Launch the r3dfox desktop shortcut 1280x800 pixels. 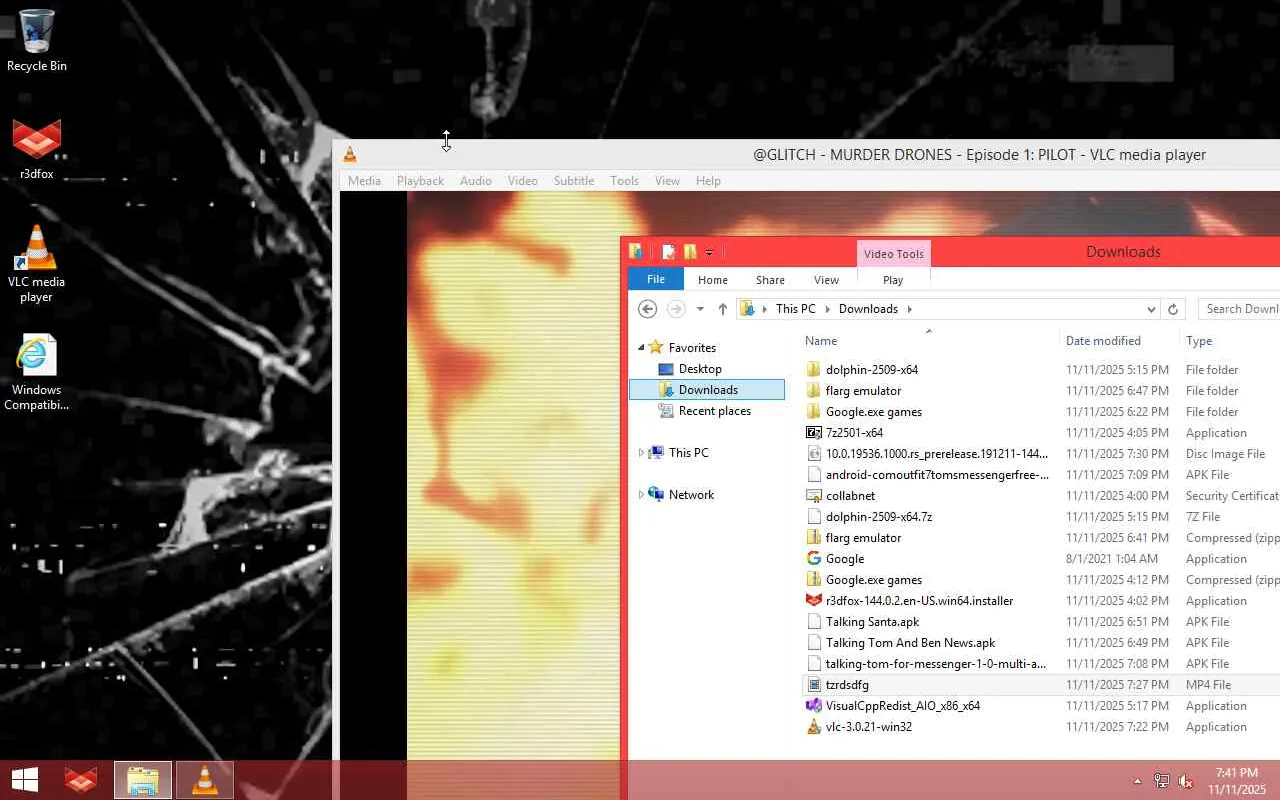(x=37, y=149)
